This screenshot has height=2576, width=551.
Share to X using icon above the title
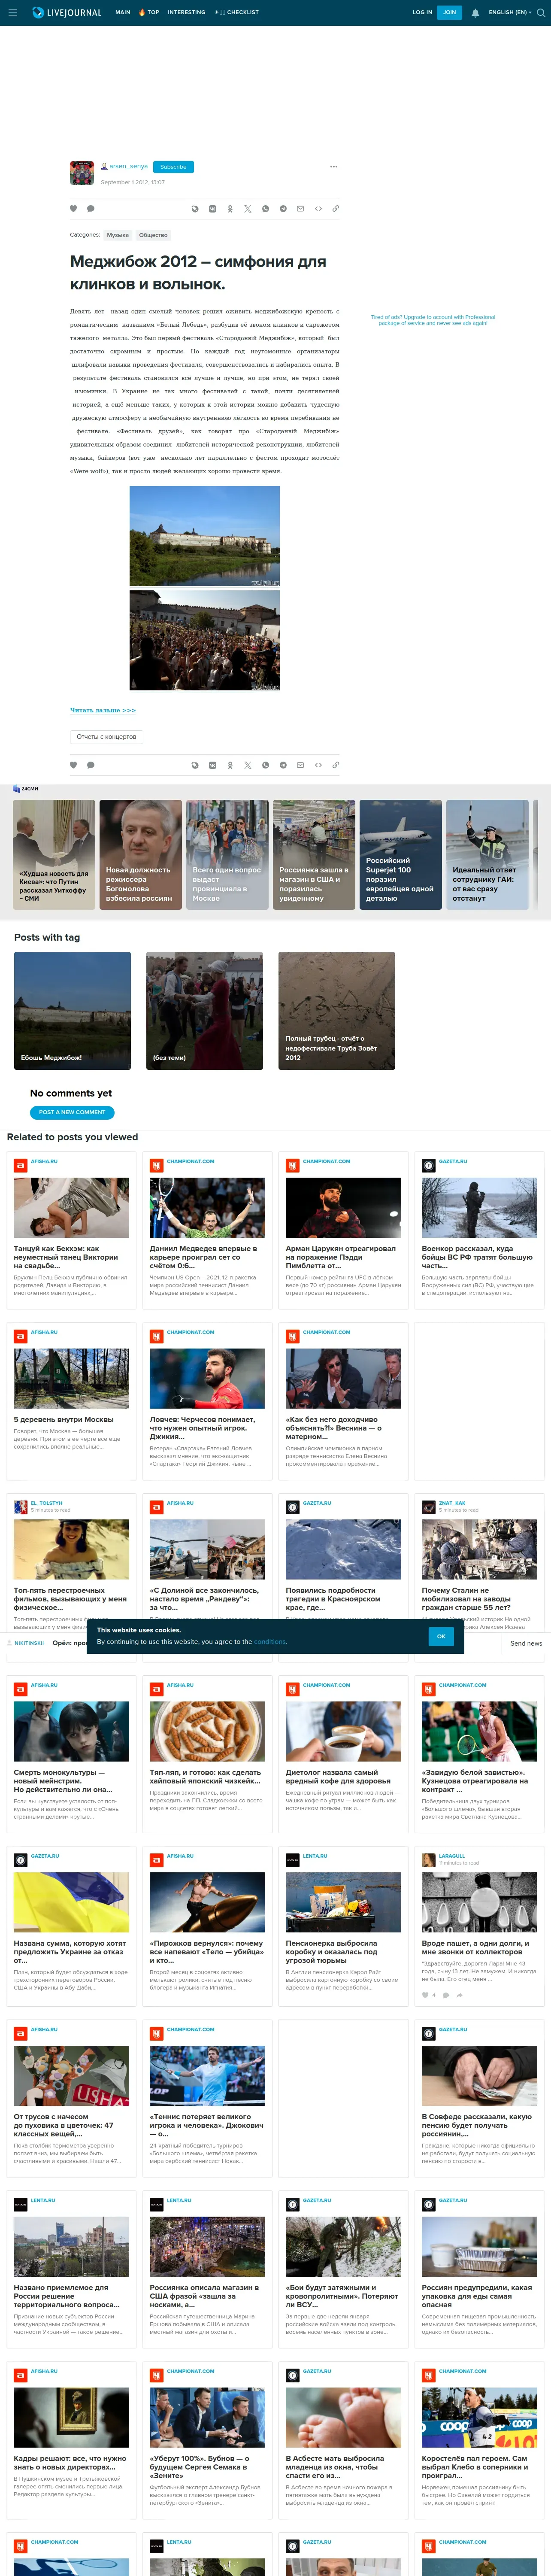pos(248,209)
